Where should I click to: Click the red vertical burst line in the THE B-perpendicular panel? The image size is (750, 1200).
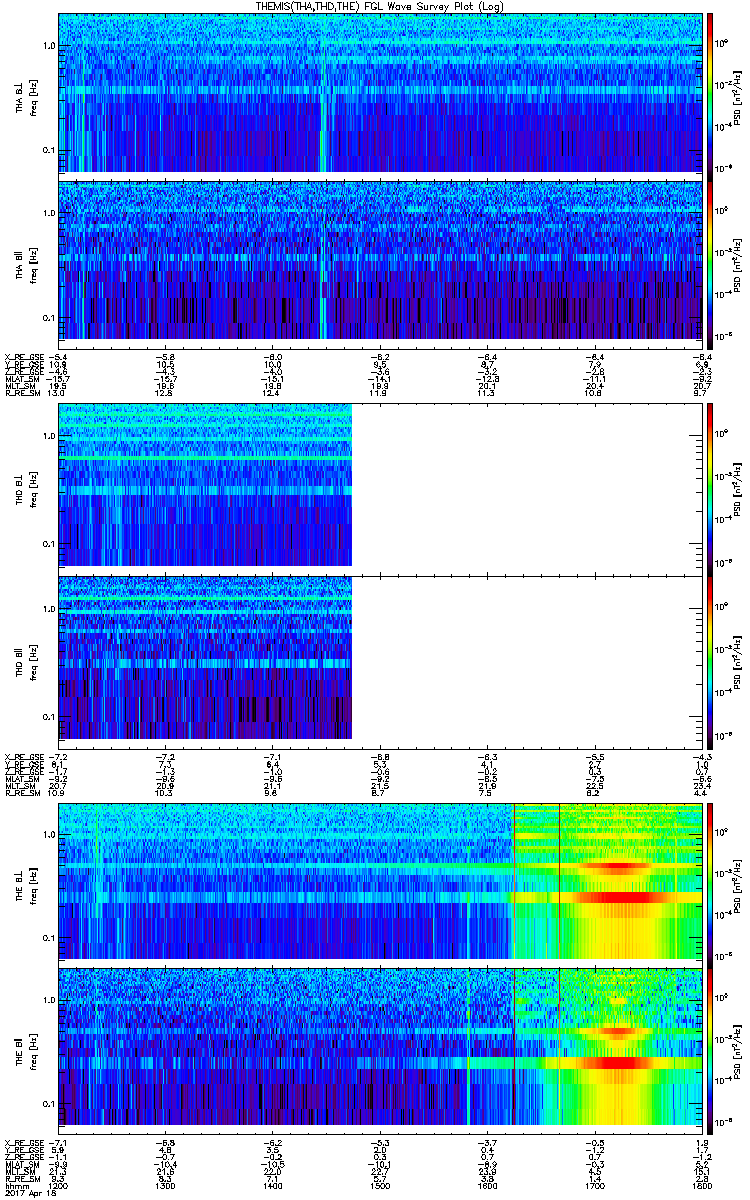click(514, 881)
